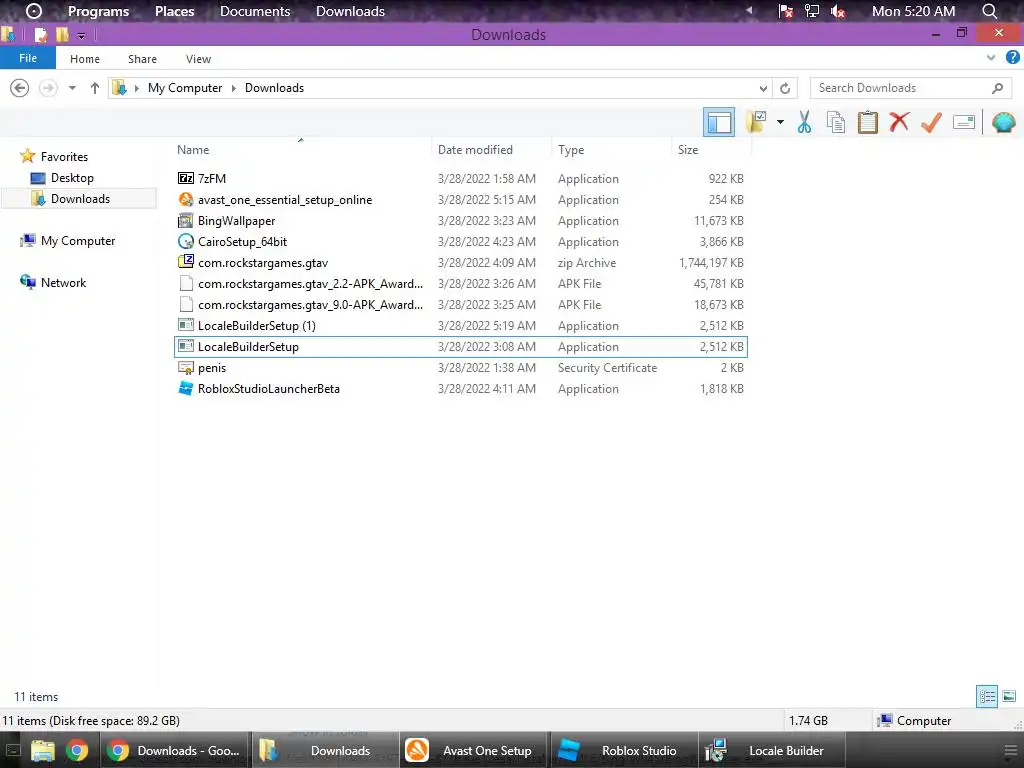This screenshot has width=1024, height=768.
Task: Open the Downloads menu in top panel
Action: [x=350, y=11]
